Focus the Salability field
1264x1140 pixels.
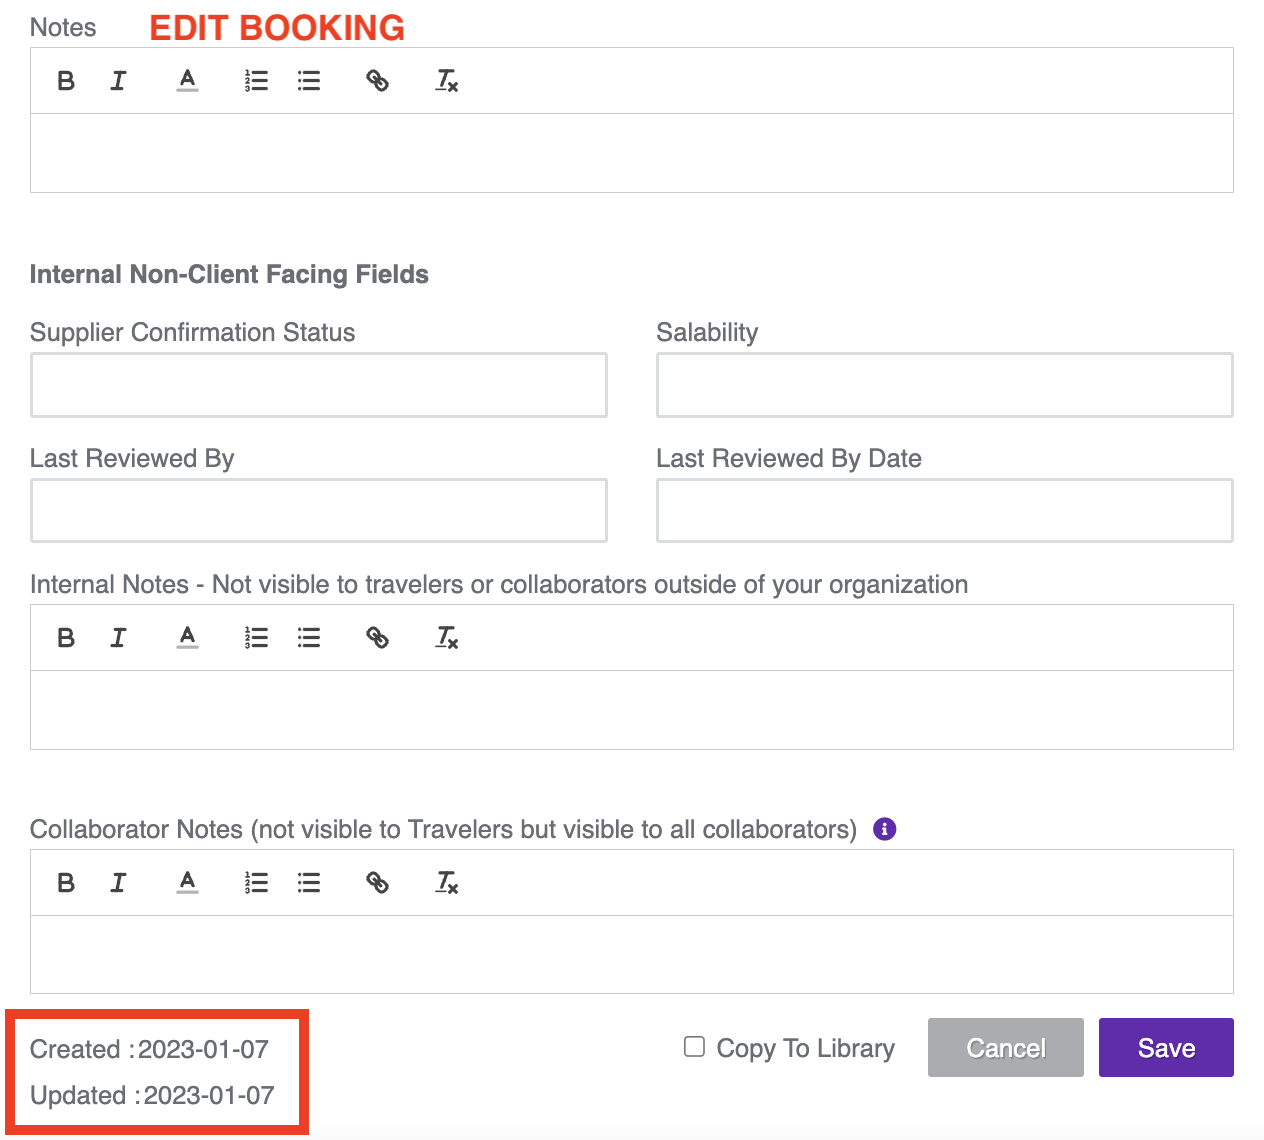945,385
